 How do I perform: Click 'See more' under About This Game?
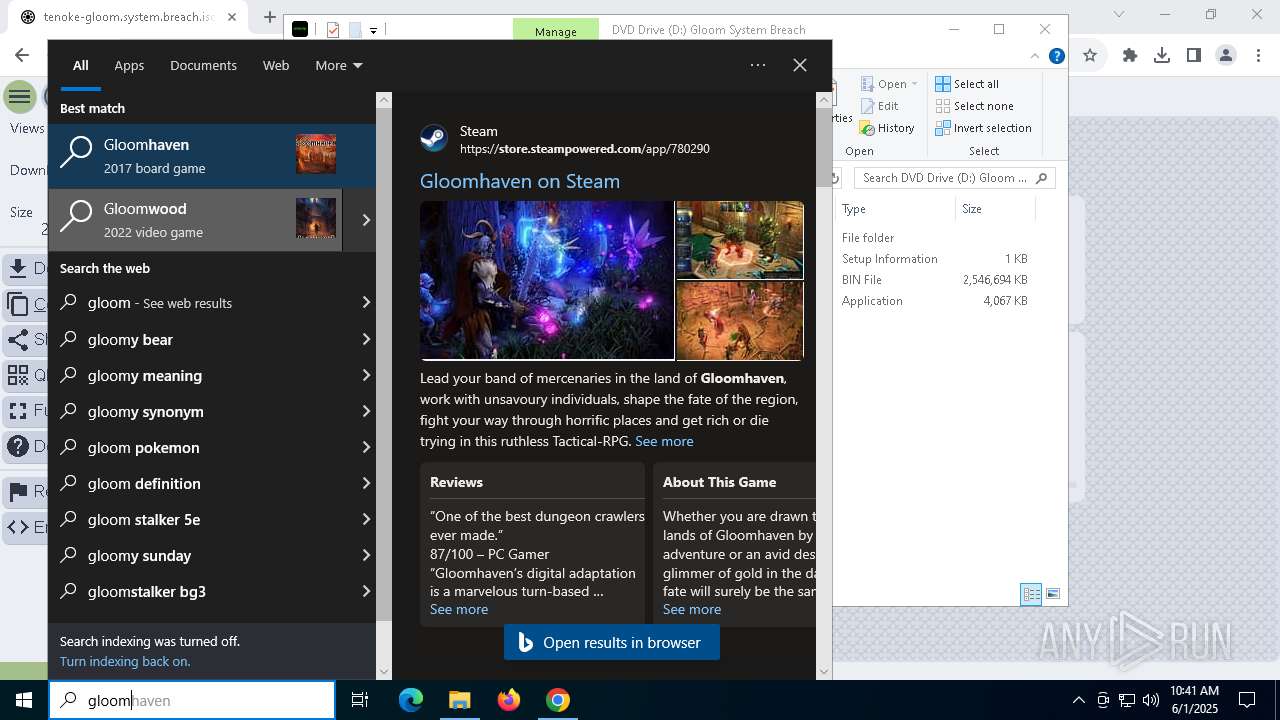pos(692,609)
